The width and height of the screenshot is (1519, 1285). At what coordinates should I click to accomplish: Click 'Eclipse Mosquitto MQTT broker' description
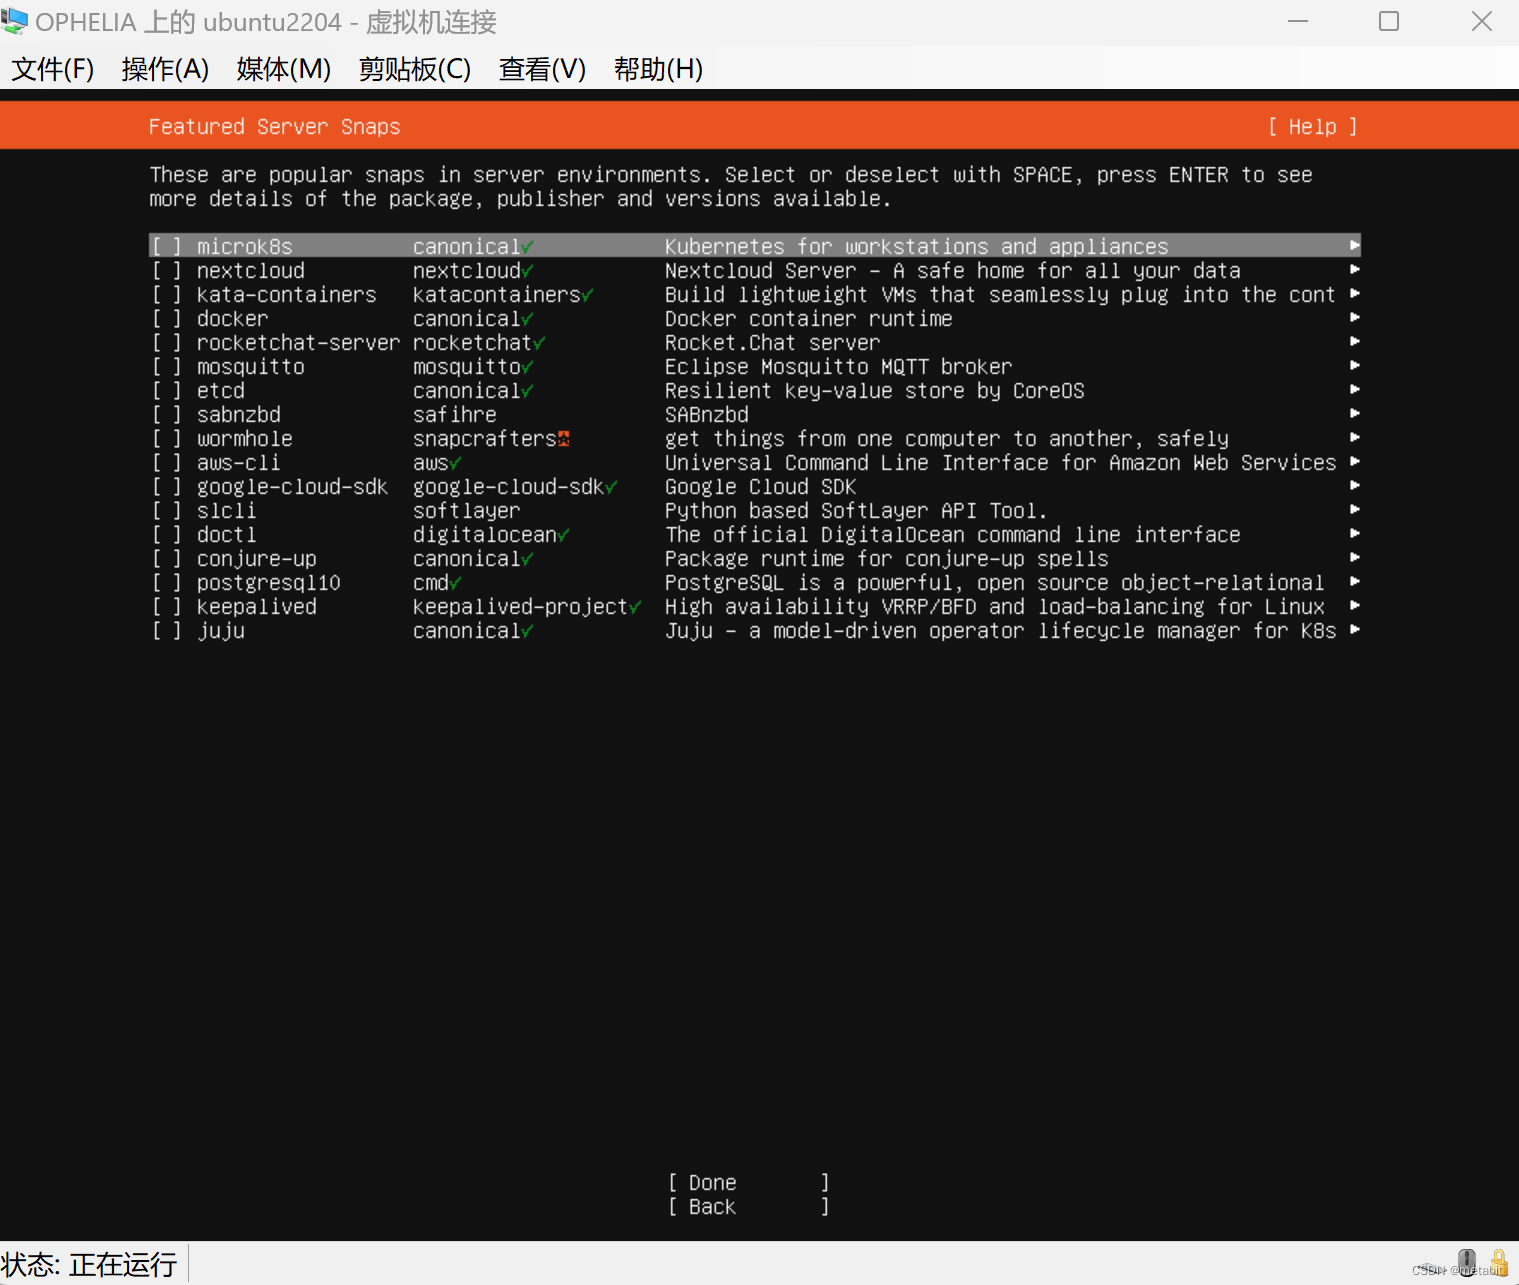coord(839,366)
